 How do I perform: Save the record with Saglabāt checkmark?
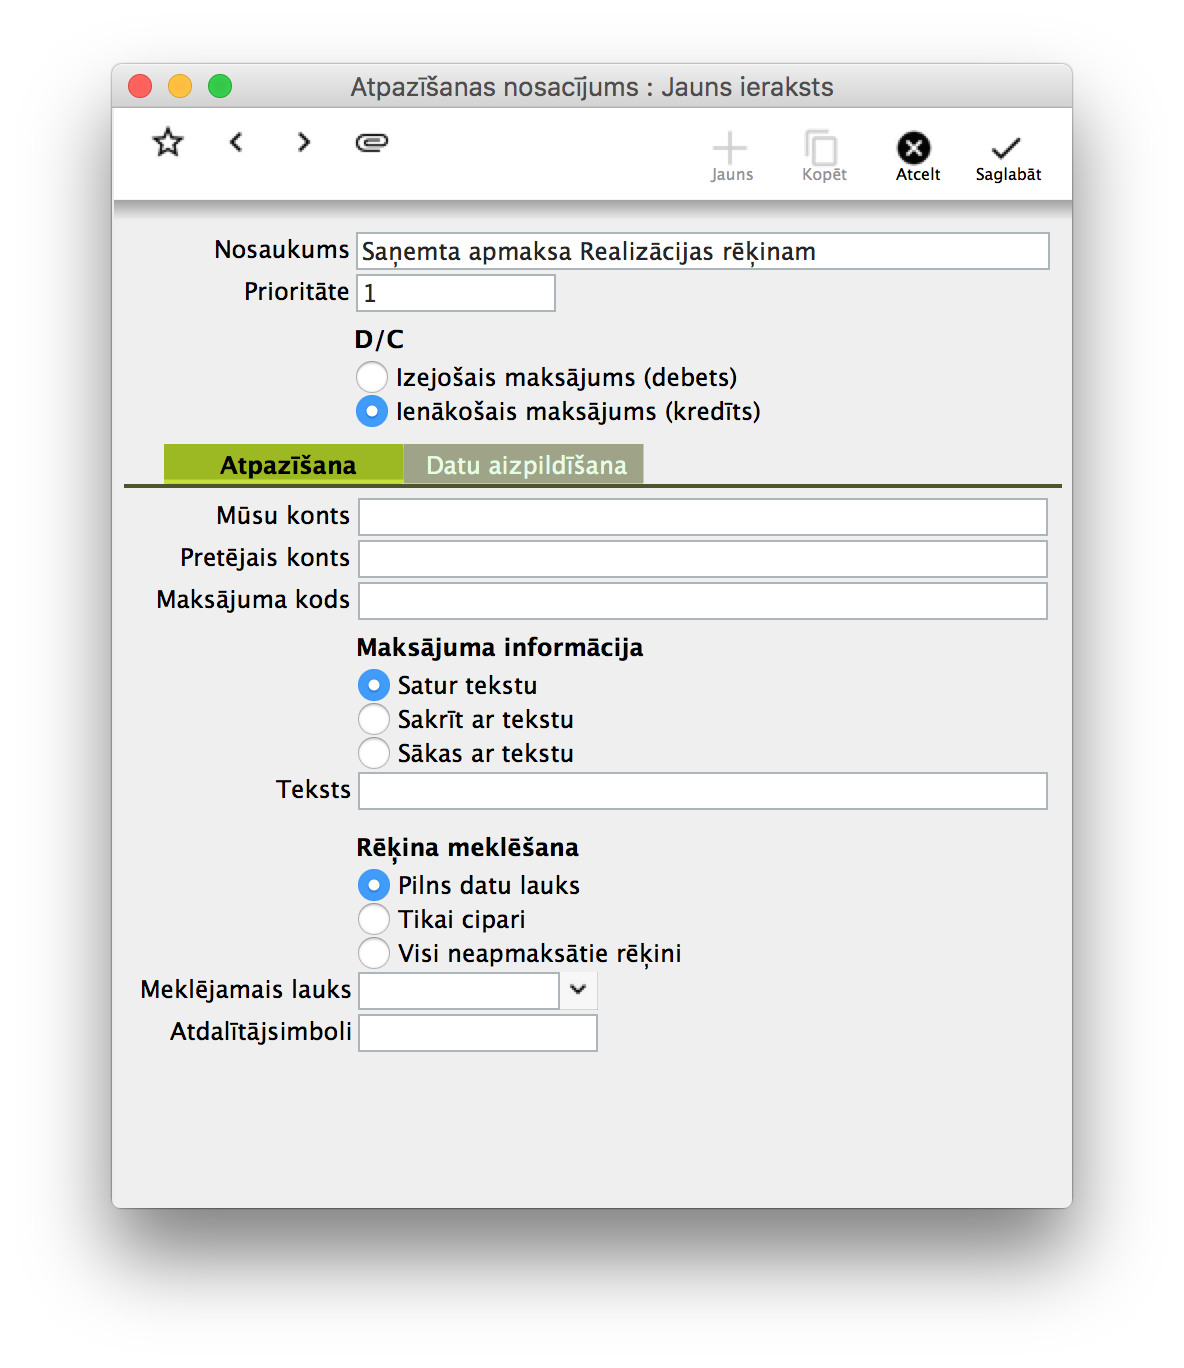(1006, 149)
